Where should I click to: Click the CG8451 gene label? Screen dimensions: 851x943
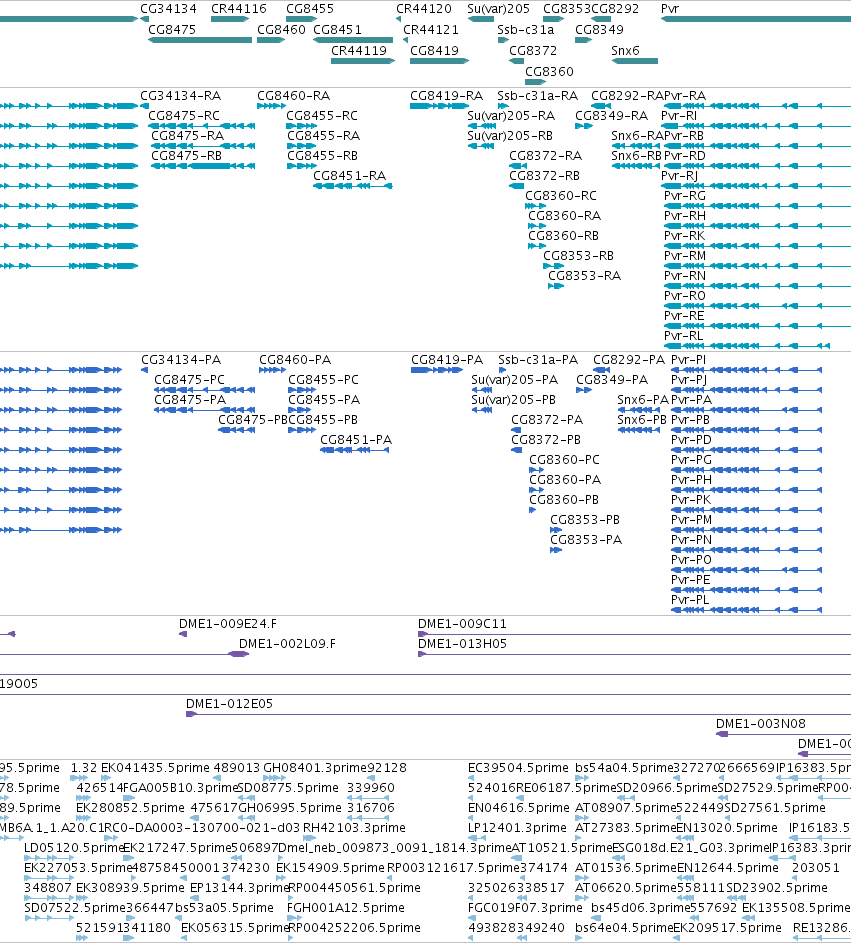[337, 29]
